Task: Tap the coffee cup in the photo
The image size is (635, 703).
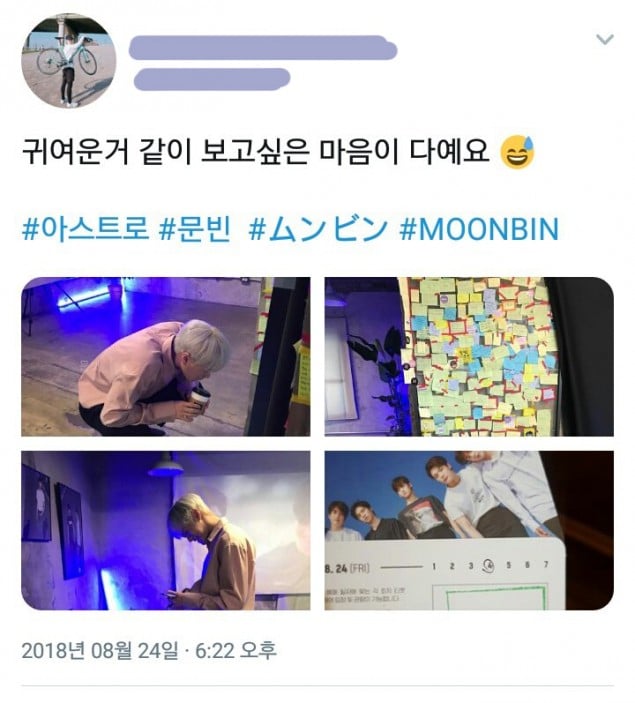Action: [199, 398]
